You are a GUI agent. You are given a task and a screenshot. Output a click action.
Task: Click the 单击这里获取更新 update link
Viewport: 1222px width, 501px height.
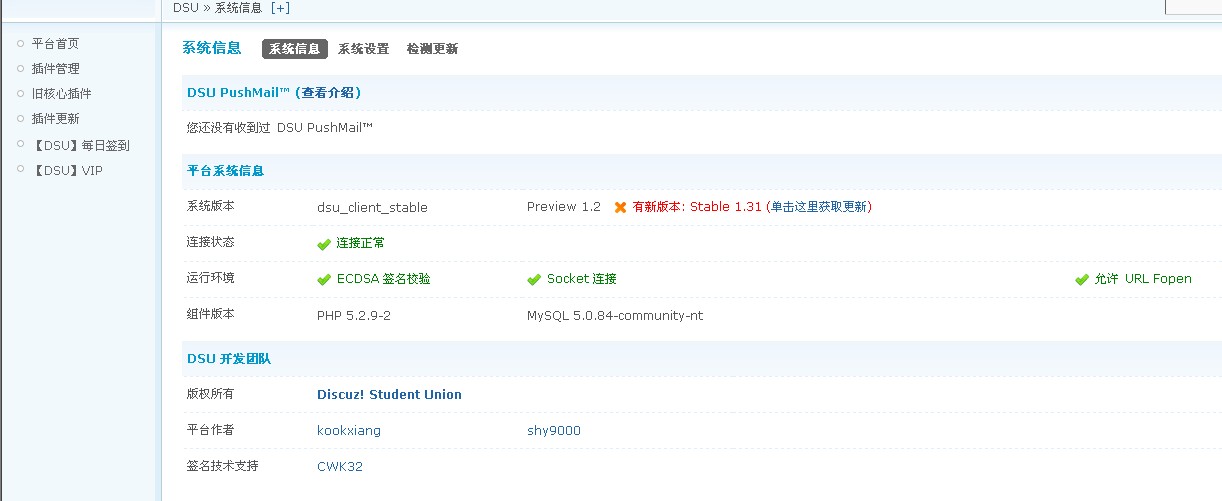[820, 207]
